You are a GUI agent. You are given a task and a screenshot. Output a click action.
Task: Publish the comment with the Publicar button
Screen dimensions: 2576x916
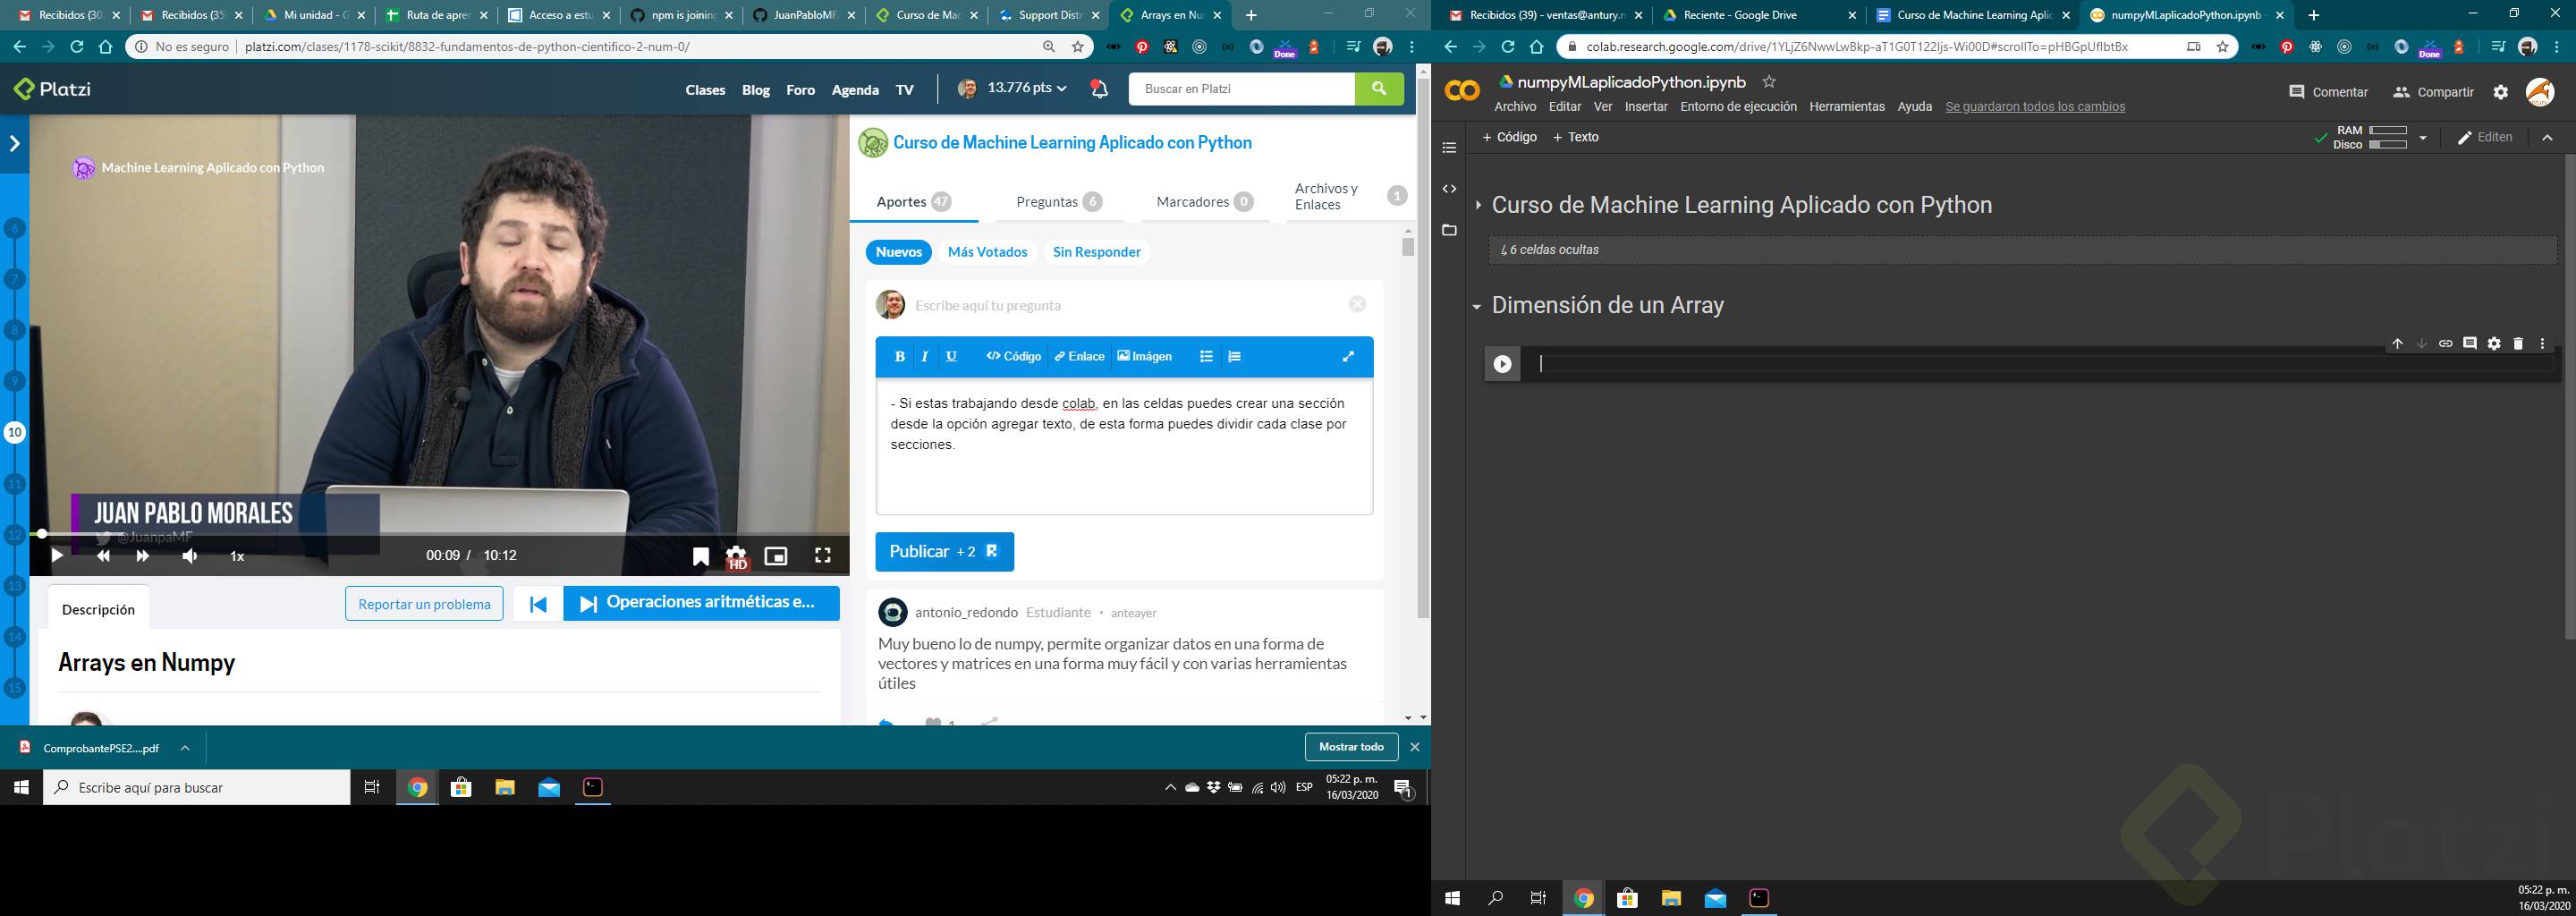pos(944,552)
